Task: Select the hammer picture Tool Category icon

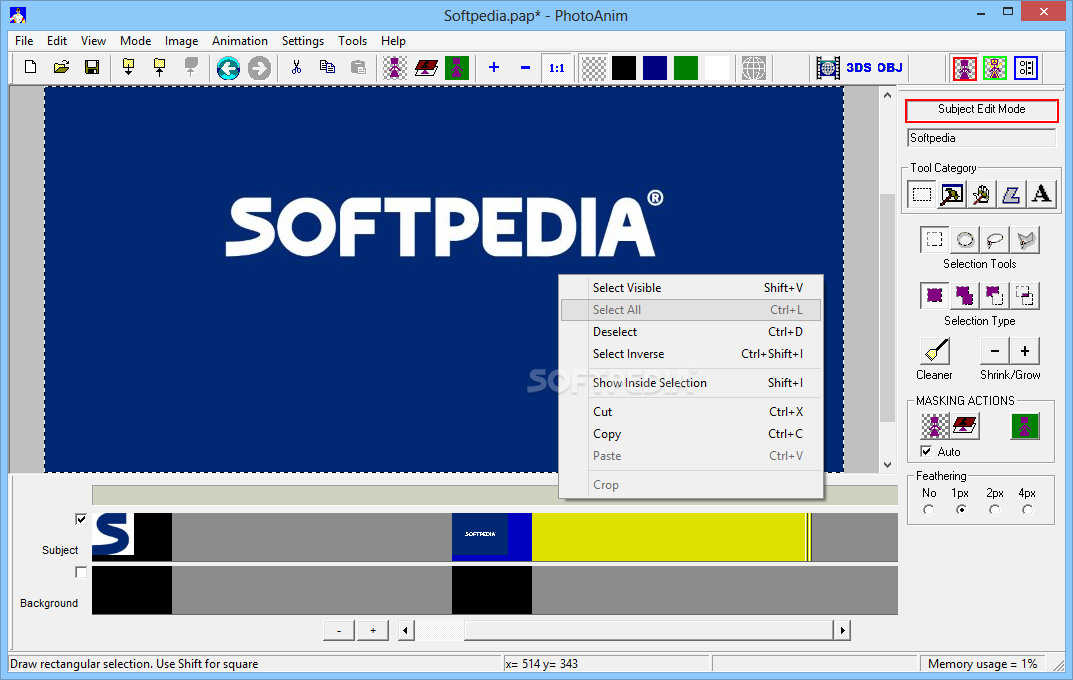Action: 952,194
